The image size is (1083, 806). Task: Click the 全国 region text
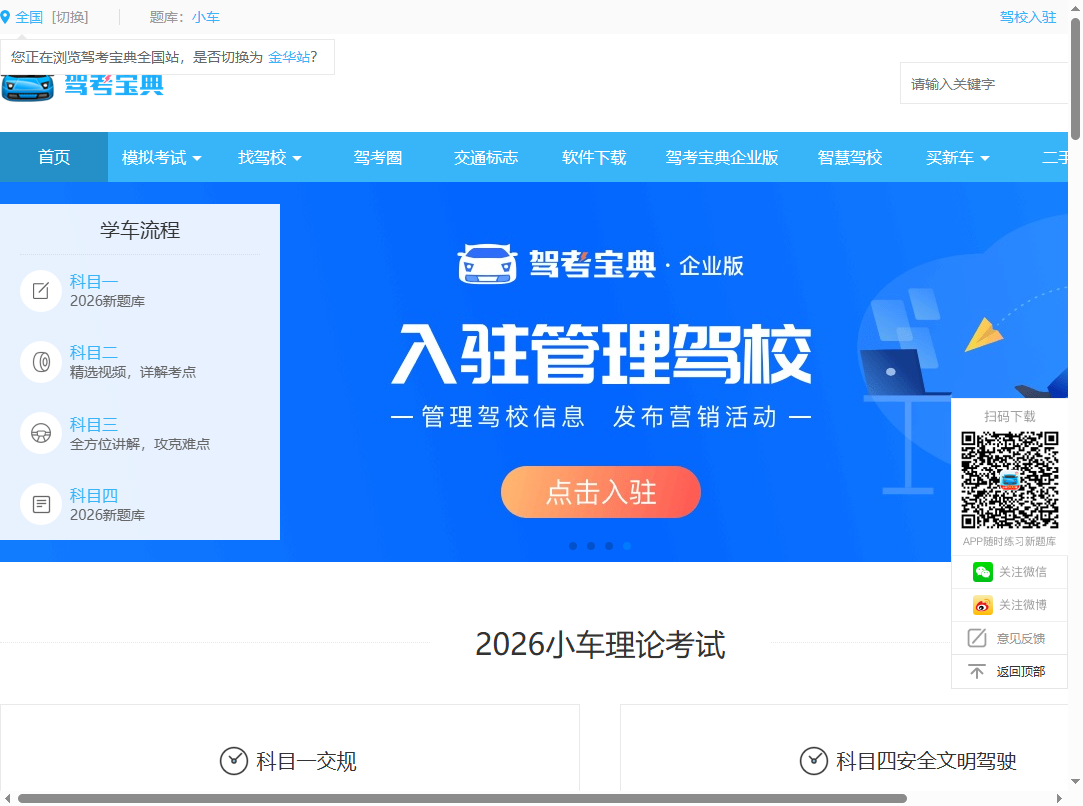tap(29, 17)
